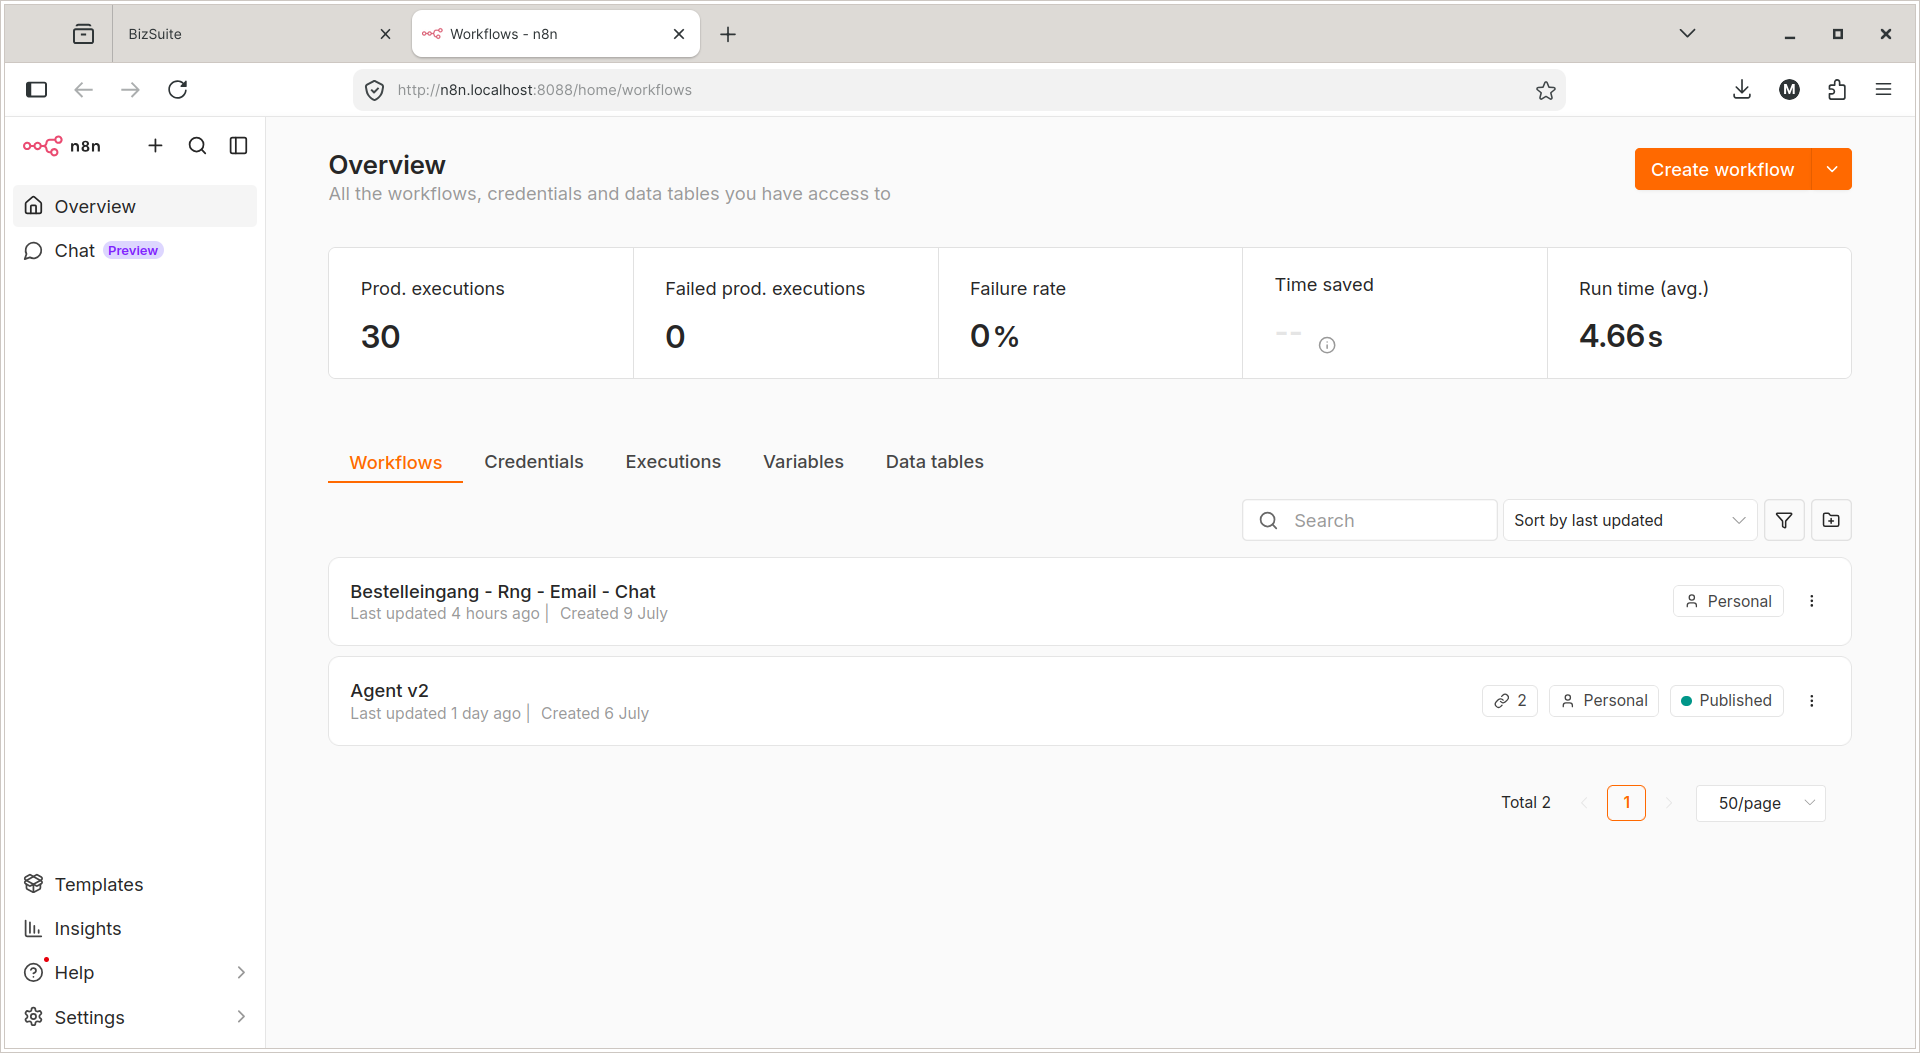Click Personal badge on Bestelleingang workflow
The height and width of the screenshot is (1053, 1920).
click(1728, 601)
